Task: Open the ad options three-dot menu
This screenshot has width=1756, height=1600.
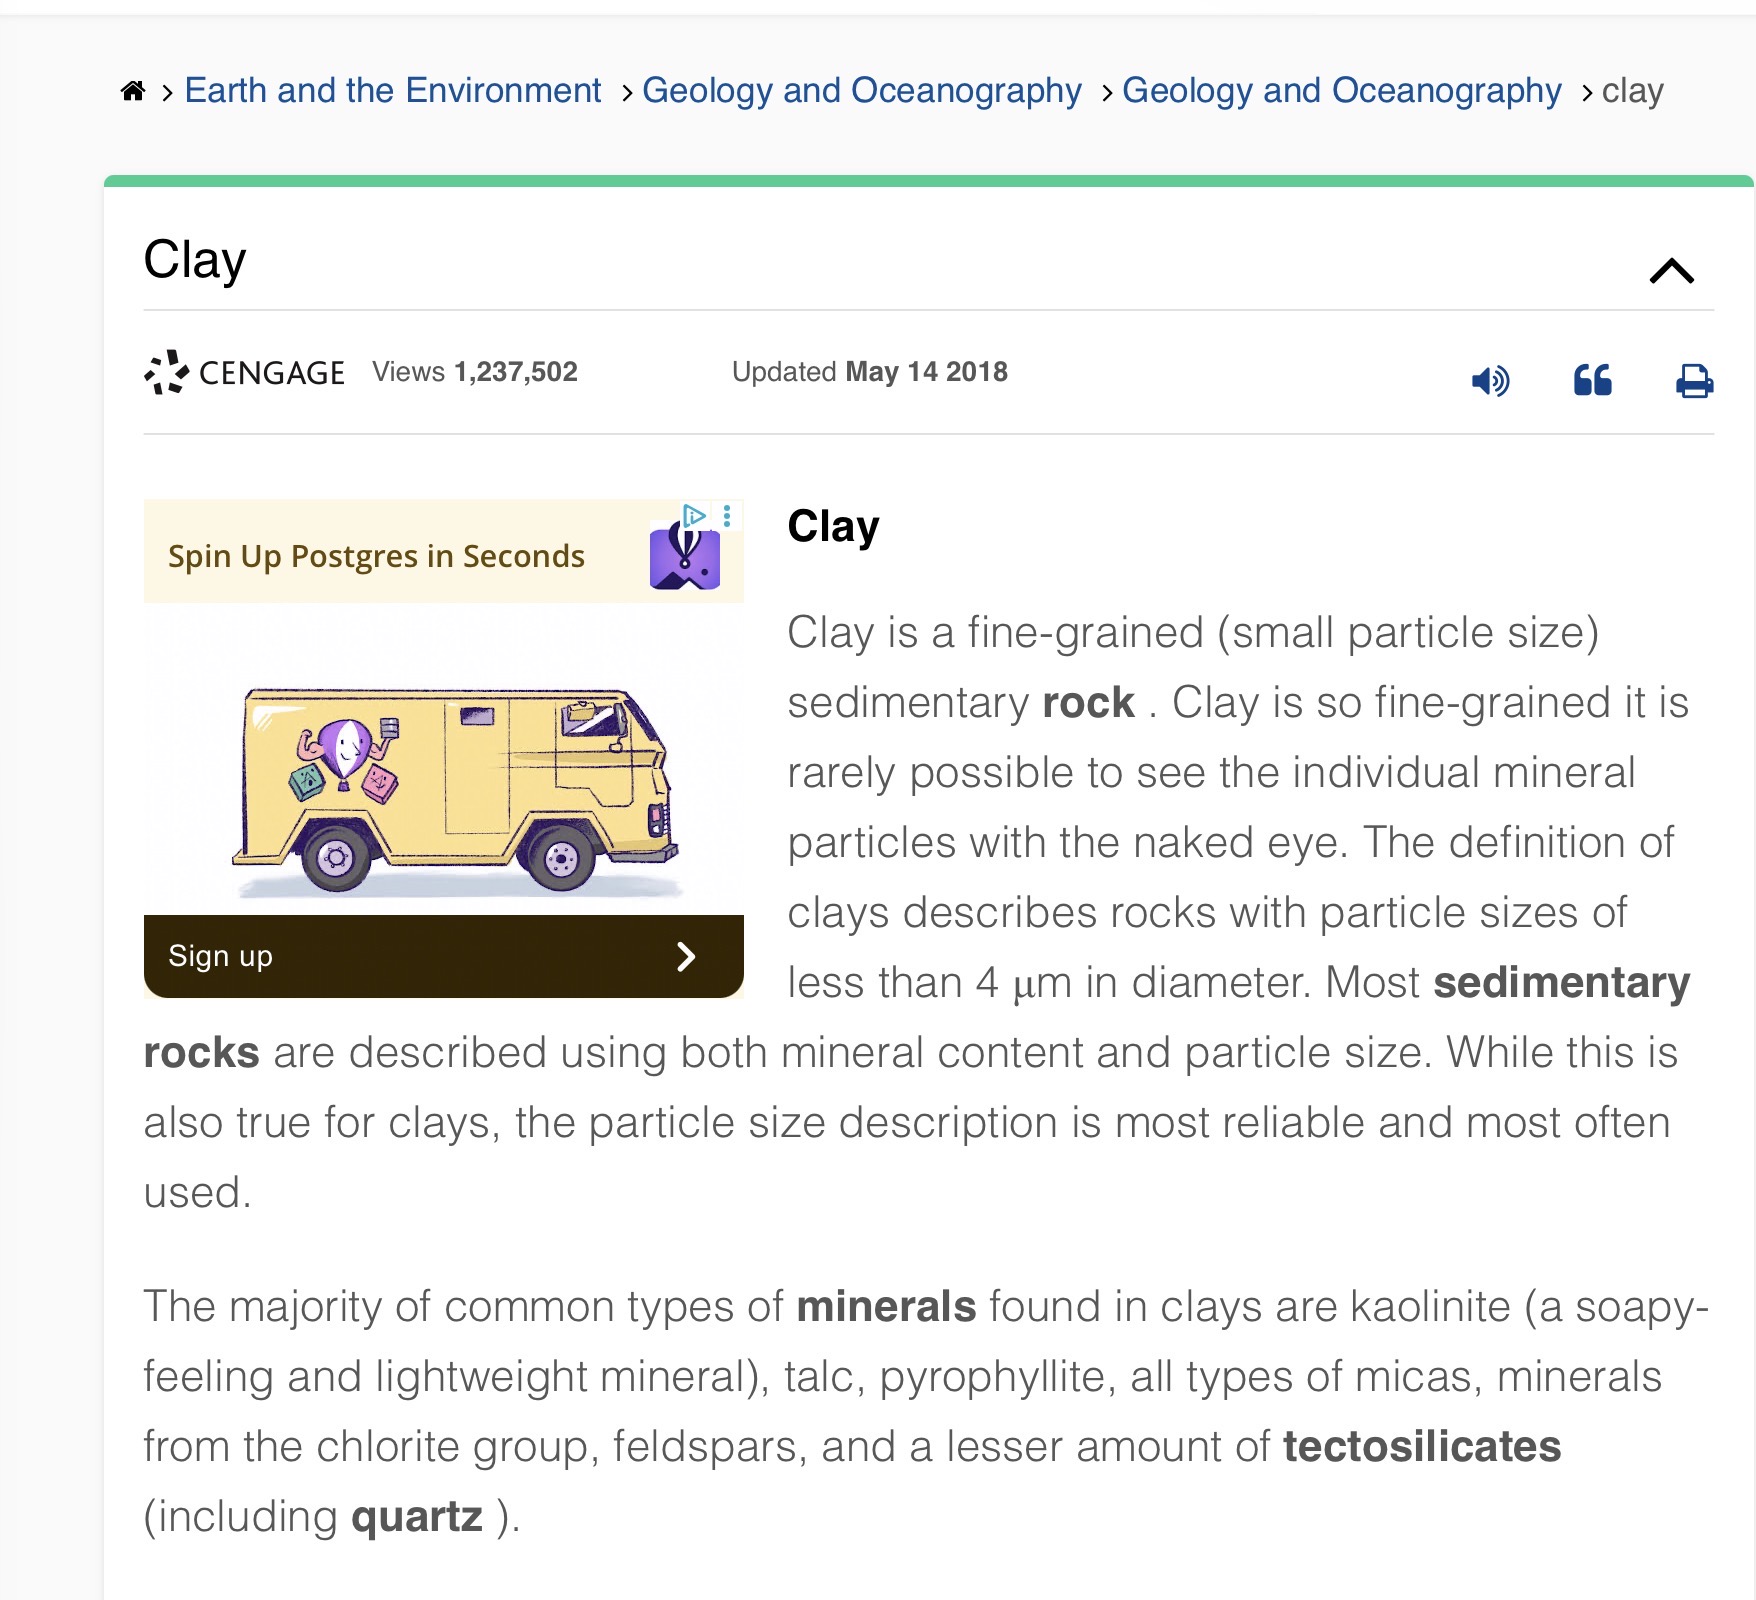Action: pyautogui.click(x=727, y=515)
